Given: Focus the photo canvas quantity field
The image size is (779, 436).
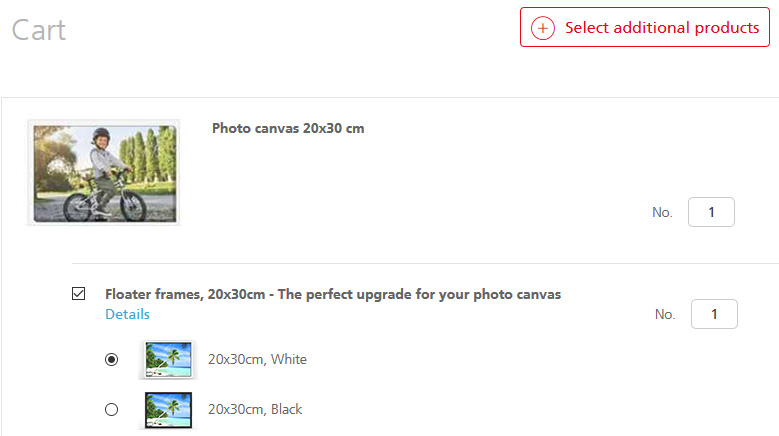Looking at the screenshot, I should pyautogui.click(x=711, y=212).
